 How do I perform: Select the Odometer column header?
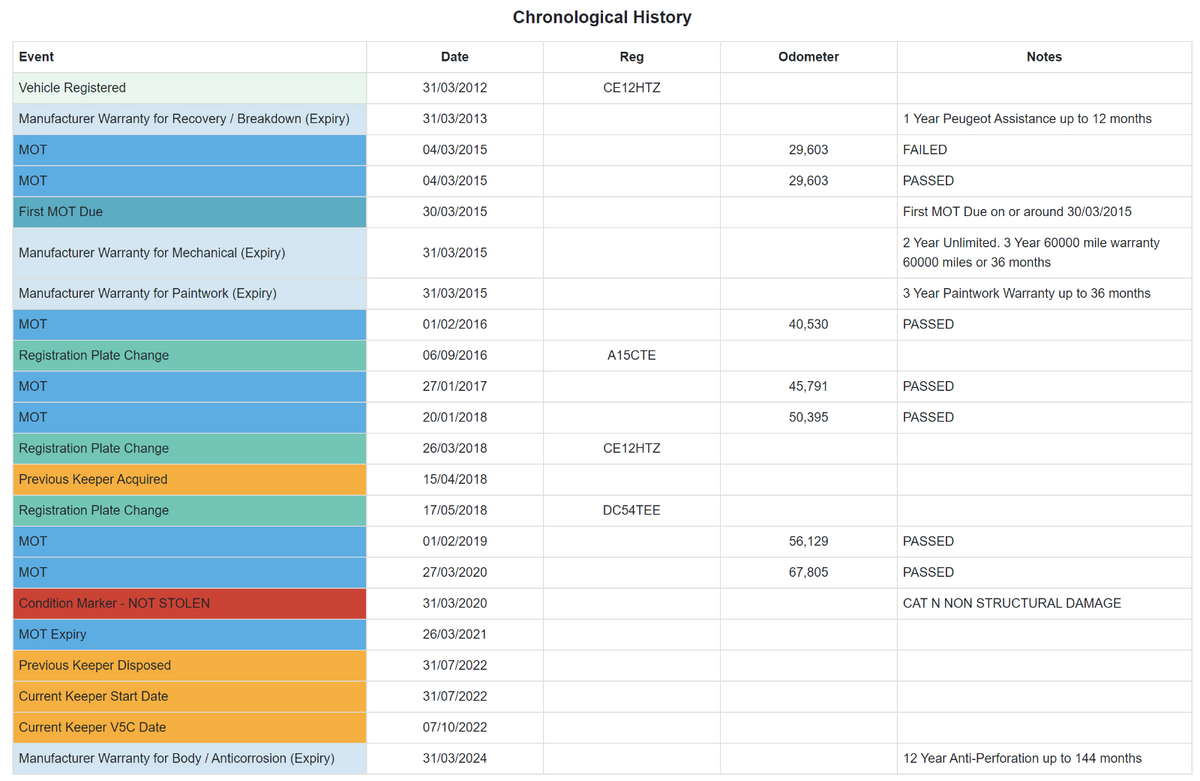[808, 57]
